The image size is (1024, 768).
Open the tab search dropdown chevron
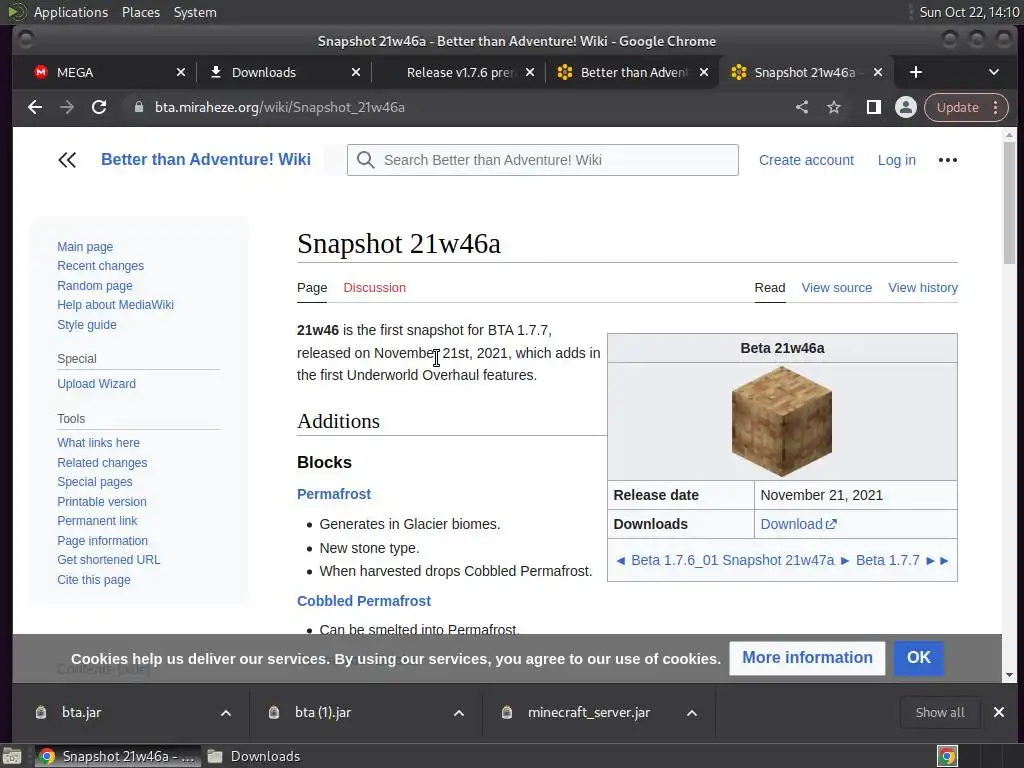994,72
